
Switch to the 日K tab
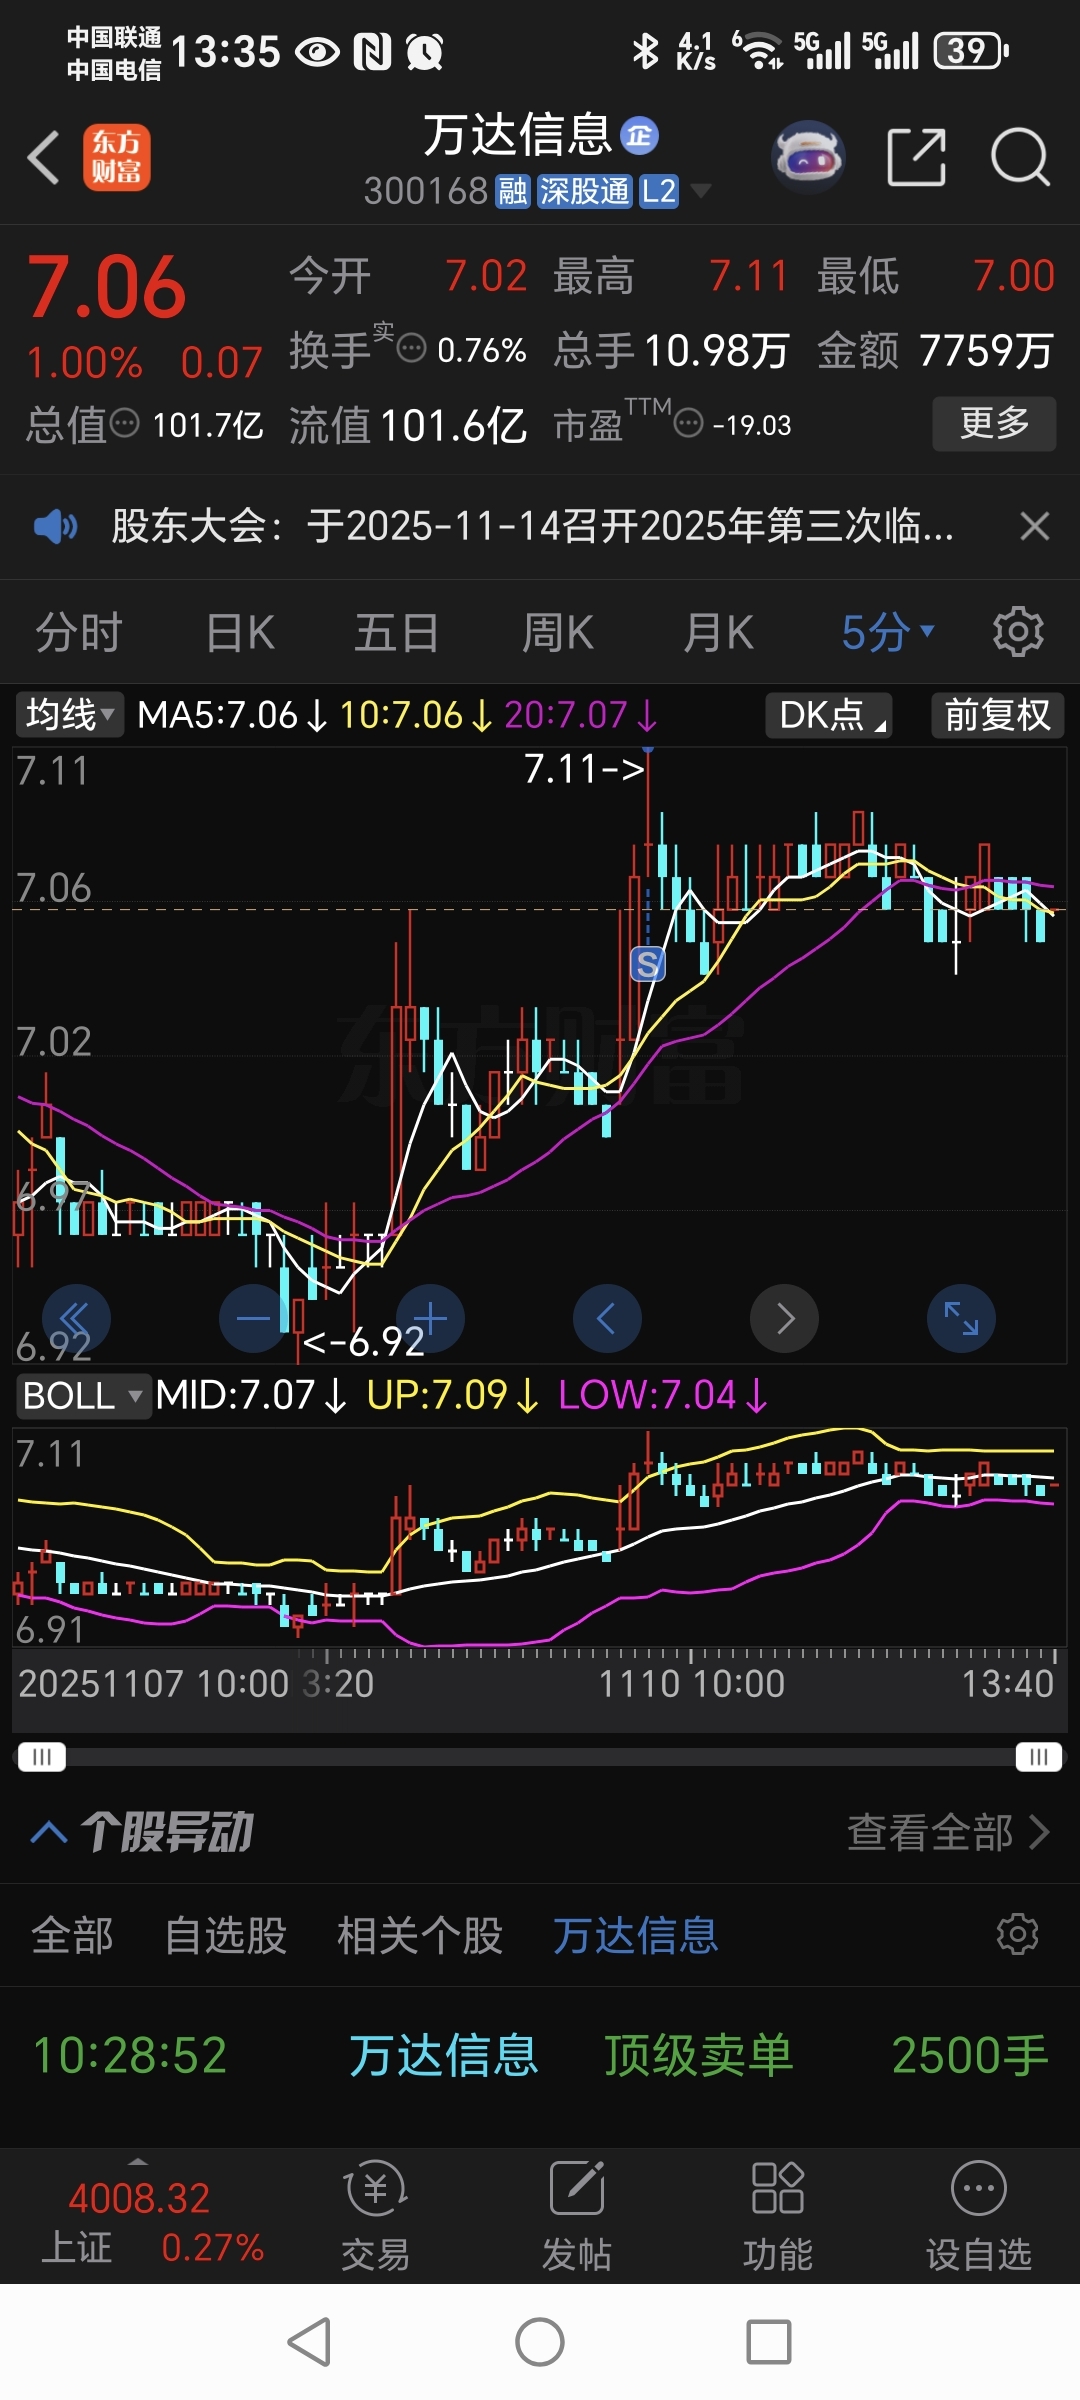coord(240,633)
